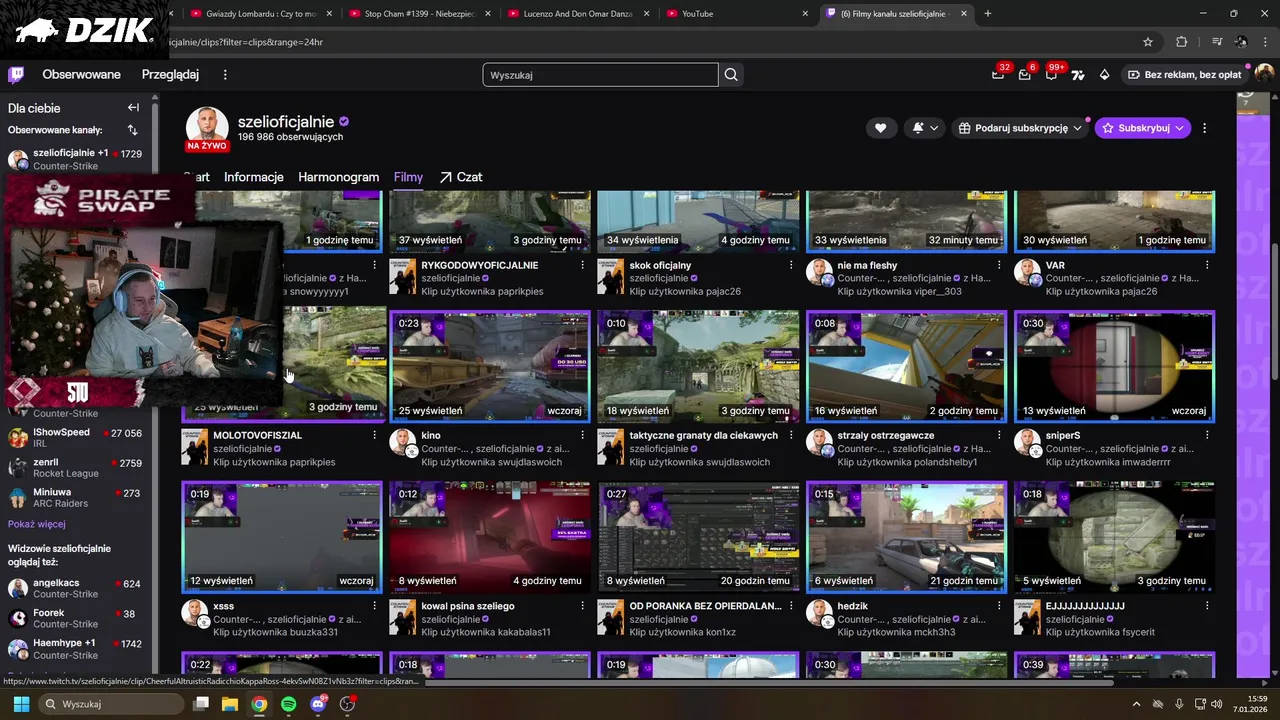
Task: Click Bez reklam, bez opłat button
Action: click(1184, 75)
